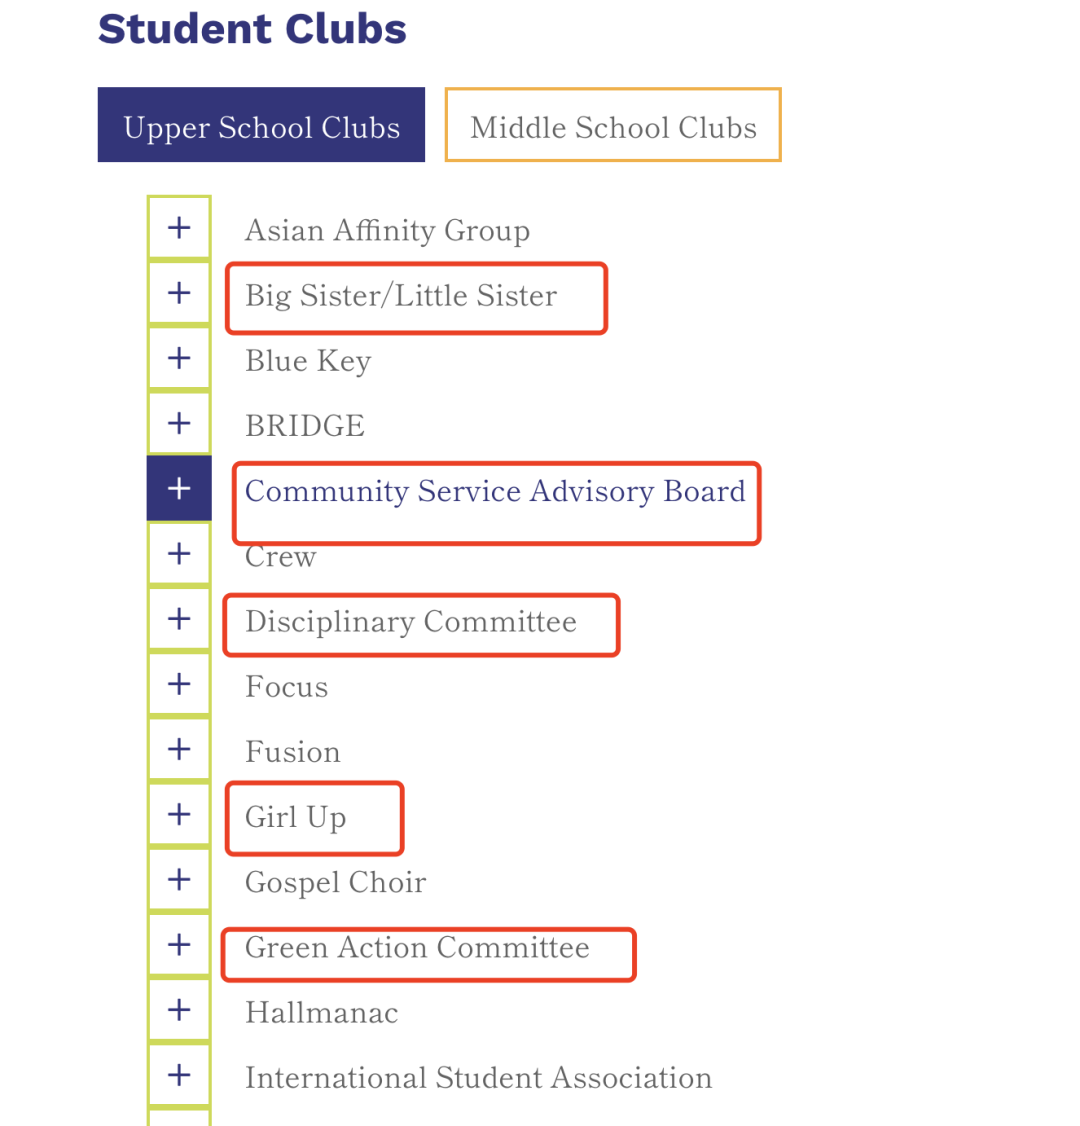
Task: Expand the Asian Affinity Group plus icon
Action: pos(180,228)
